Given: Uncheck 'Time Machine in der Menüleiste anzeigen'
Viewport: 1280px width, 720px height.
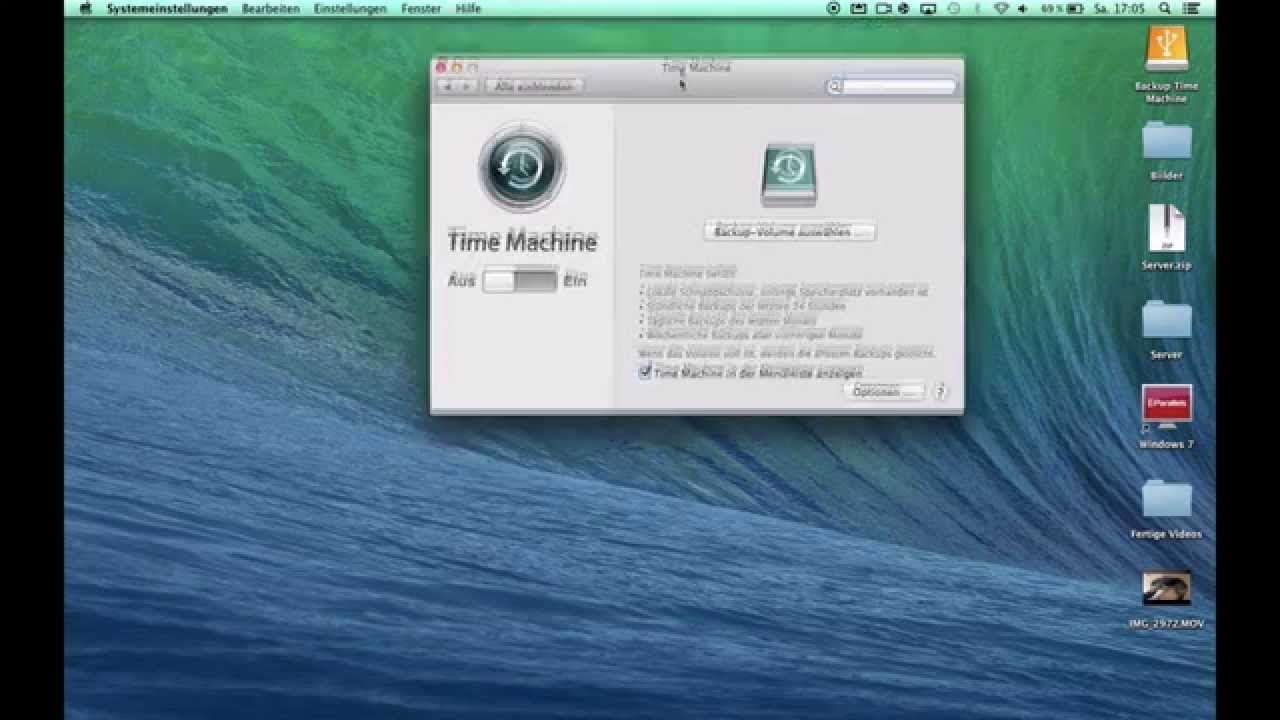Looking at the screenshot, I should click(x=645, y=372).
